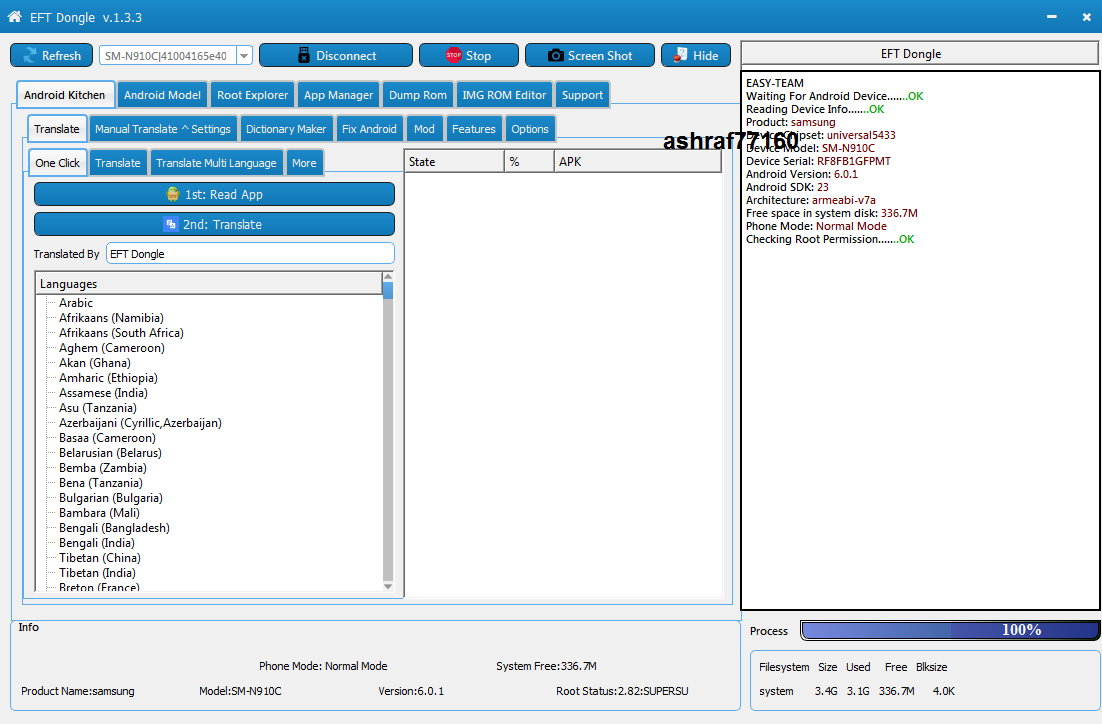Click the home icon in title bar
1102x724 pixels.
pos(14,16)
